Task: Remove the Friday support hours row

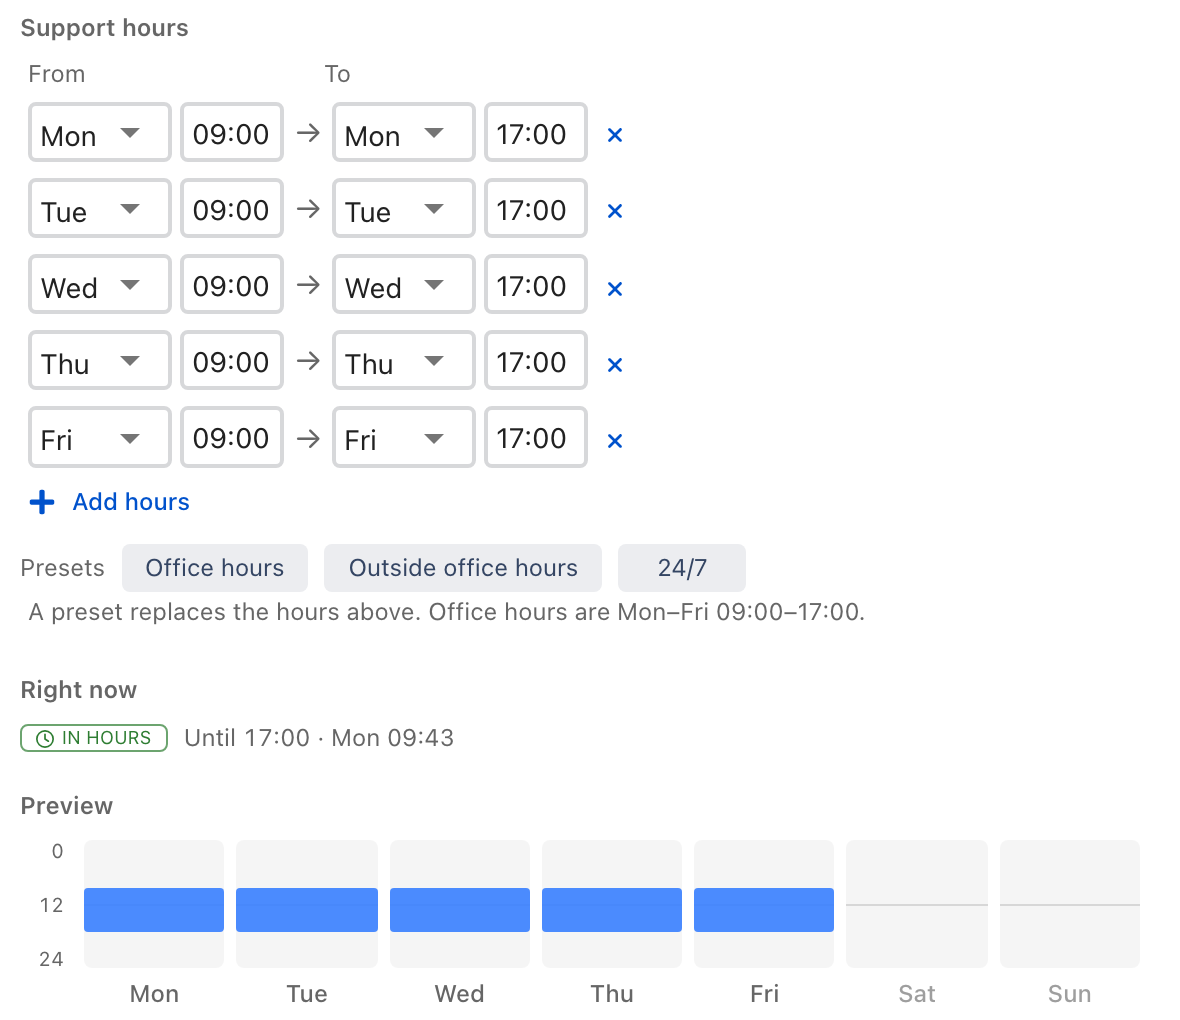Action: coord(615,440)
